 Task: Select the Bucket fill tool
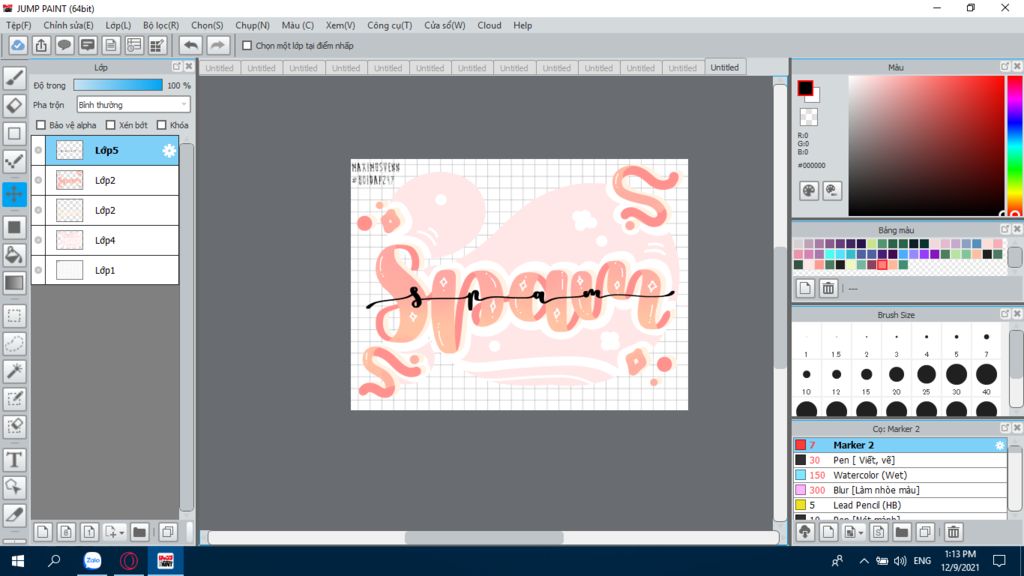coord(14,255)
